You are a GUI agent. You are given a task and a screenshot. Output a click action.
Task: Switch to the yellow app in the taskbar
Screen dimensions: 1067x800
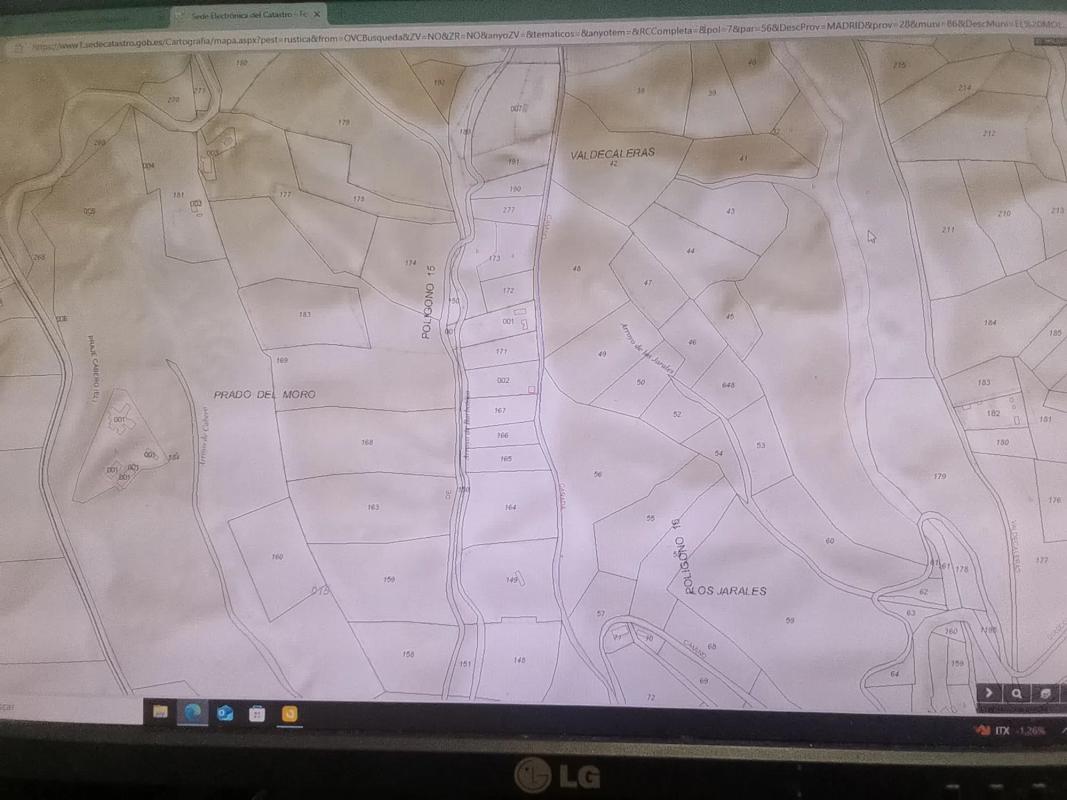[x=289, y=714]
